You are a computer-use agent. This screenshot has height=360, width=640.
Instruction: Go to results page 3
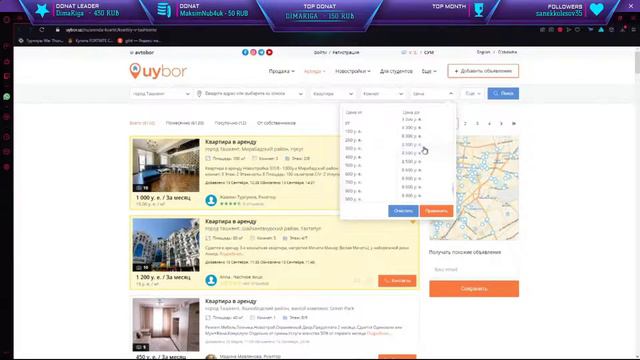(477, 123)
